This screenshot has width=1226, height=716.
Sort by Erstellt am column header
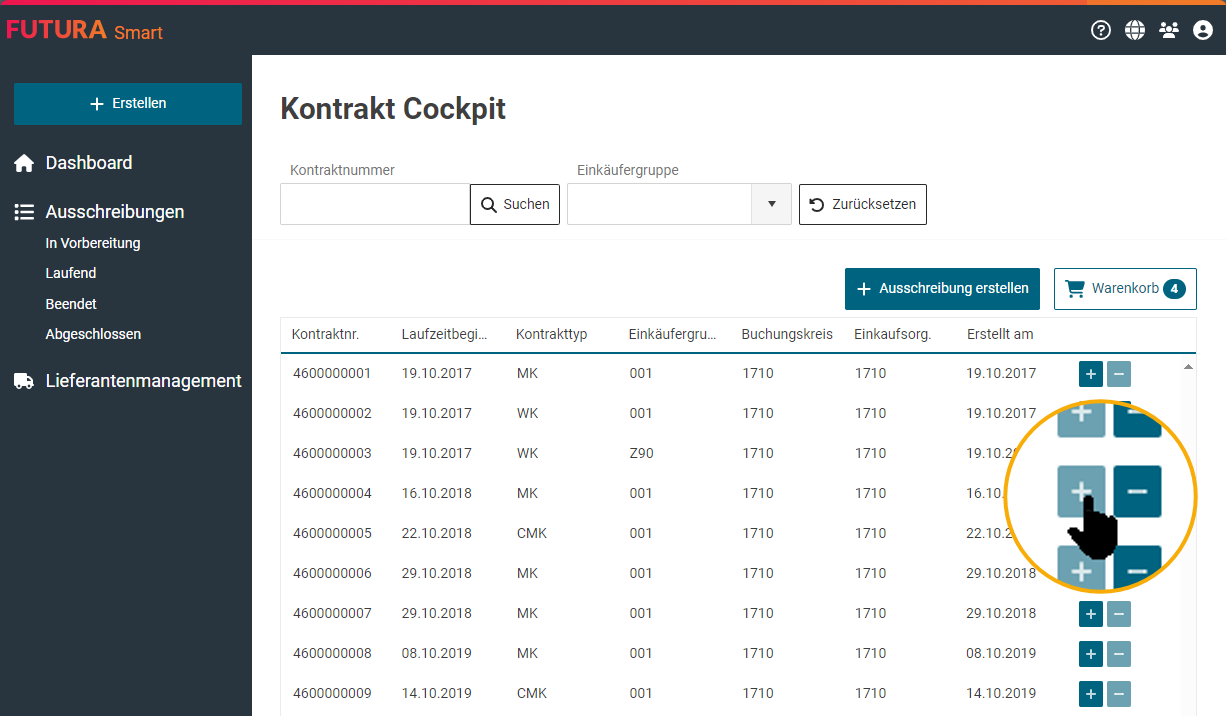tap(1000, 334)
